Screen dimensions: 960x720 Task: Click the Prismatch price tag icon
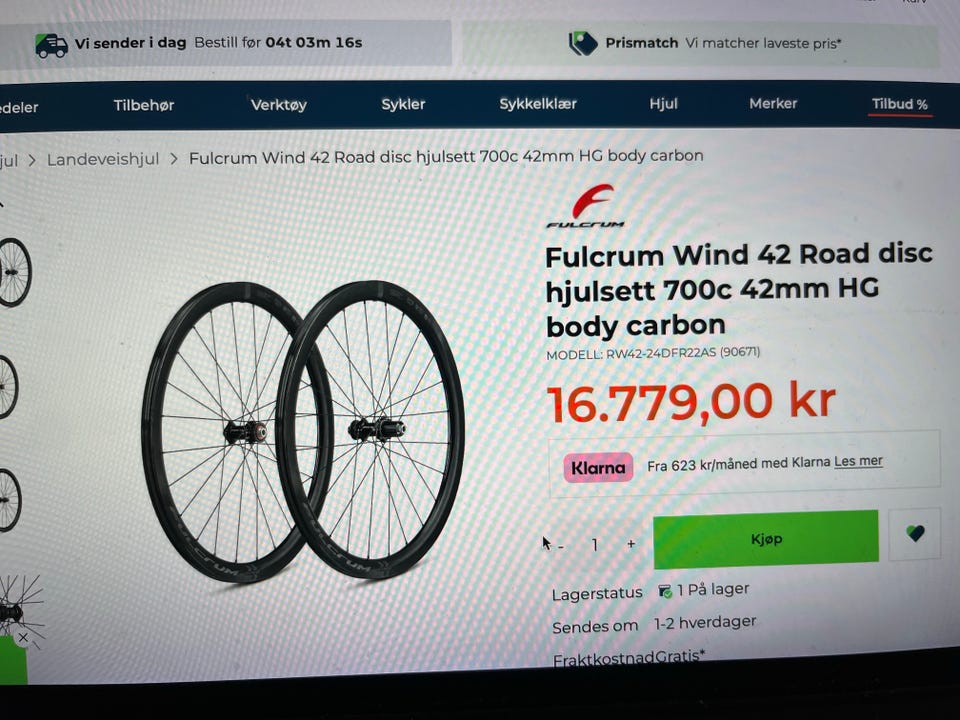(x=583, y=43)
